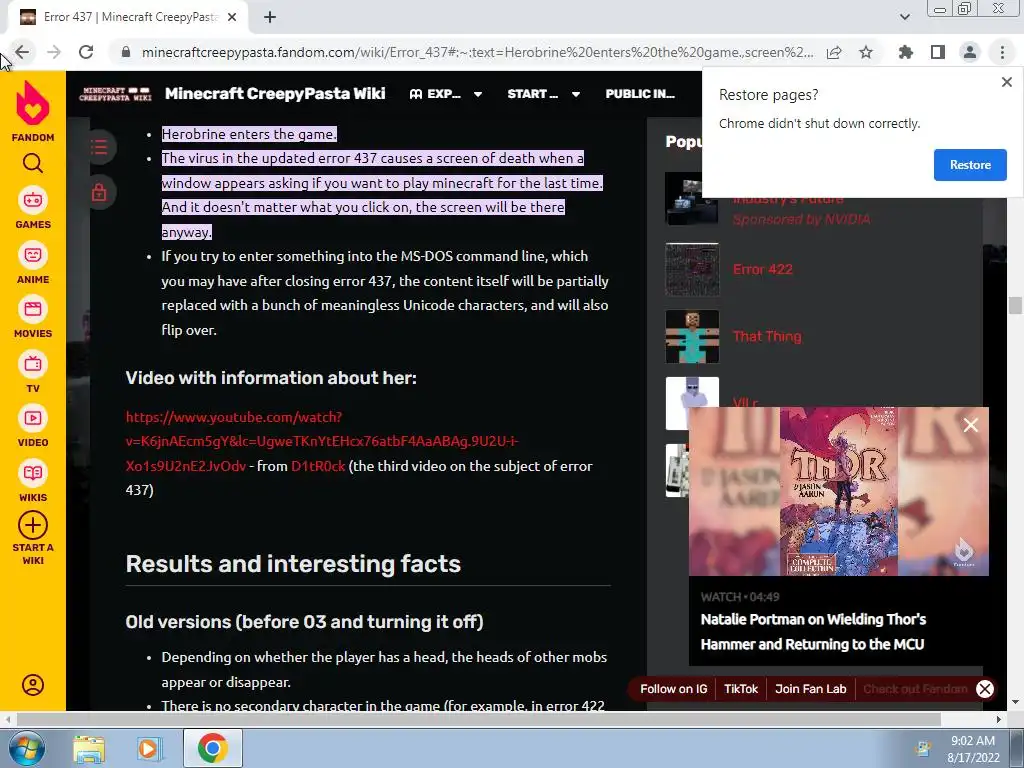Click the Results and interesting facts heading
Image resolution: width=1024 pixels, height=768 pixels.
click(293, 564)
